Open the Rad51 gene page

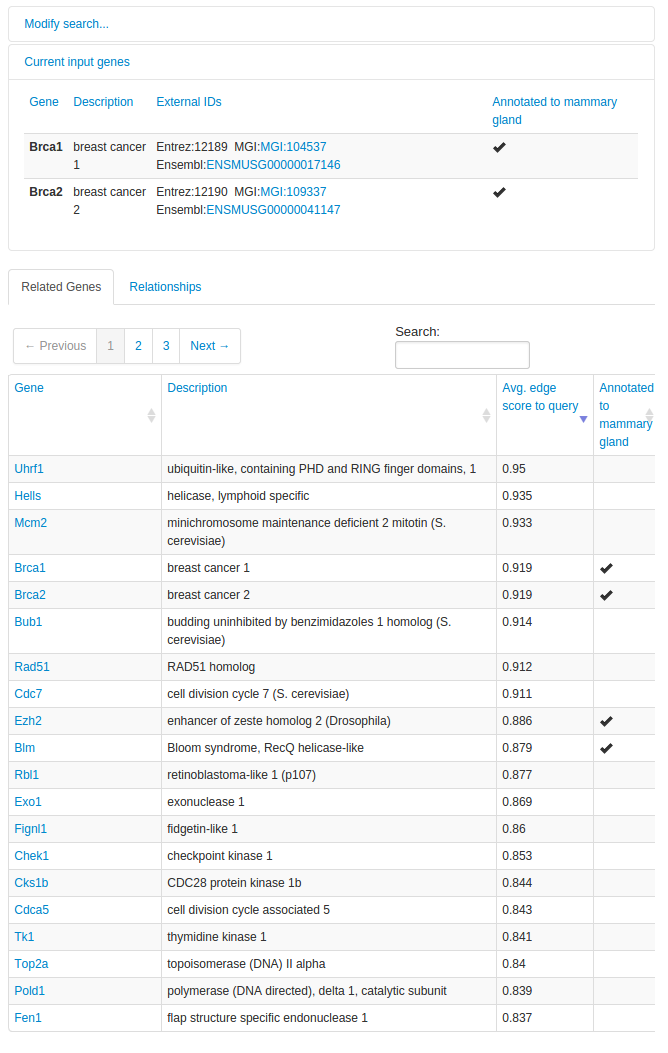click(30, 667)
